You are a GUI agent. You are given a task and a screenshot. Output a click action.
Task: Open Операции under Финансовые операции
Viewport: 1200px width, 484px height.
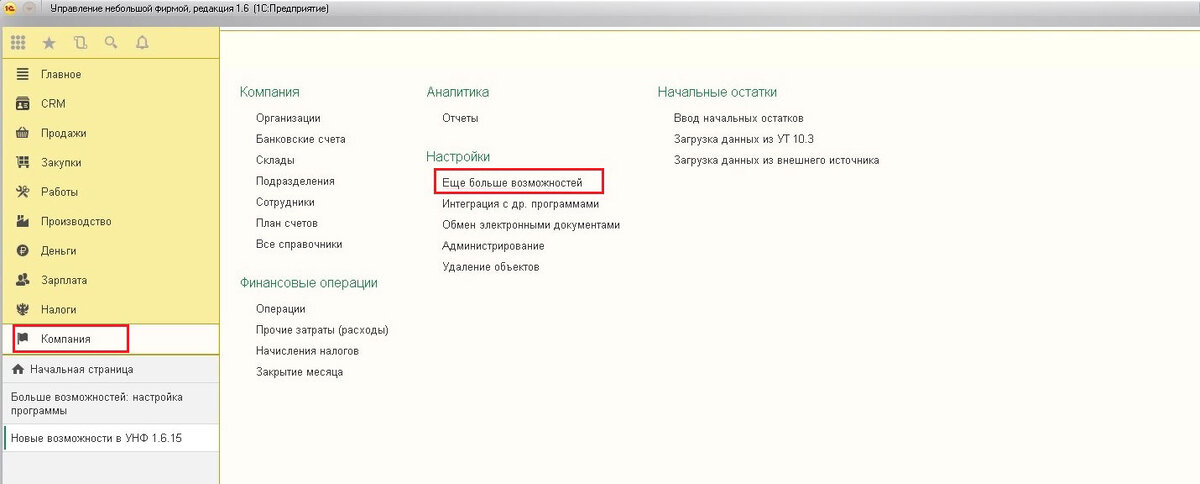point(281,309)
